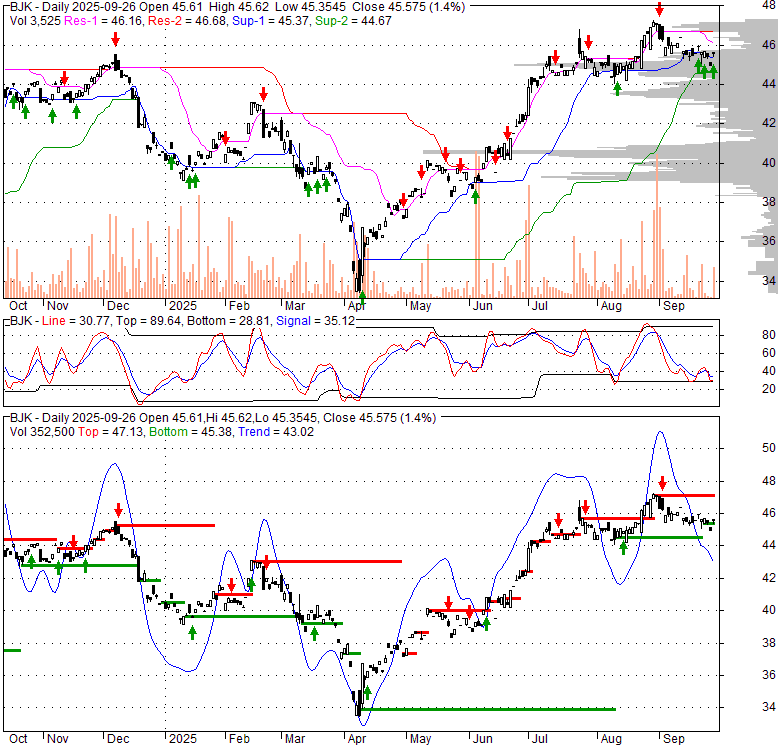The image size is (780, 745).
Task: Click the Res-2 = 46.68 label
Action: tap(187, 21)
